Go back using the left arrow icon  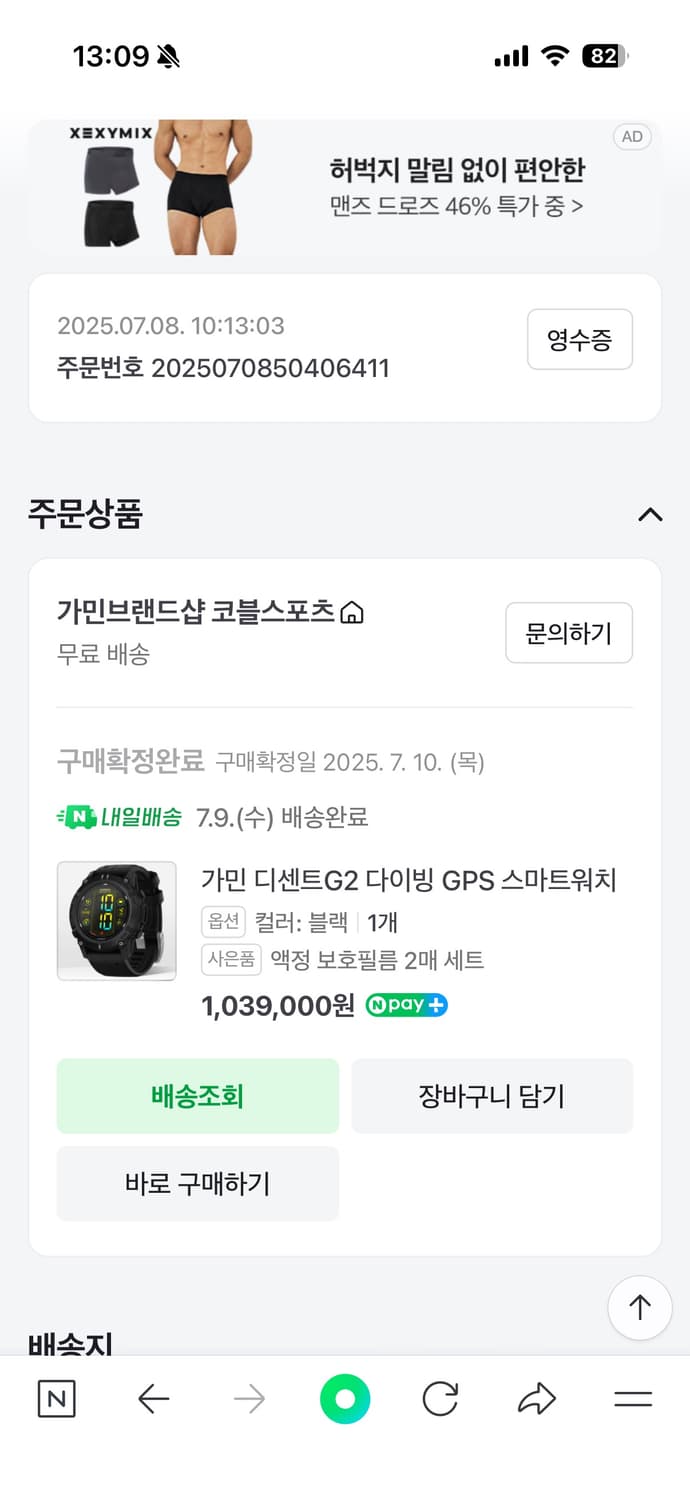152,1399
